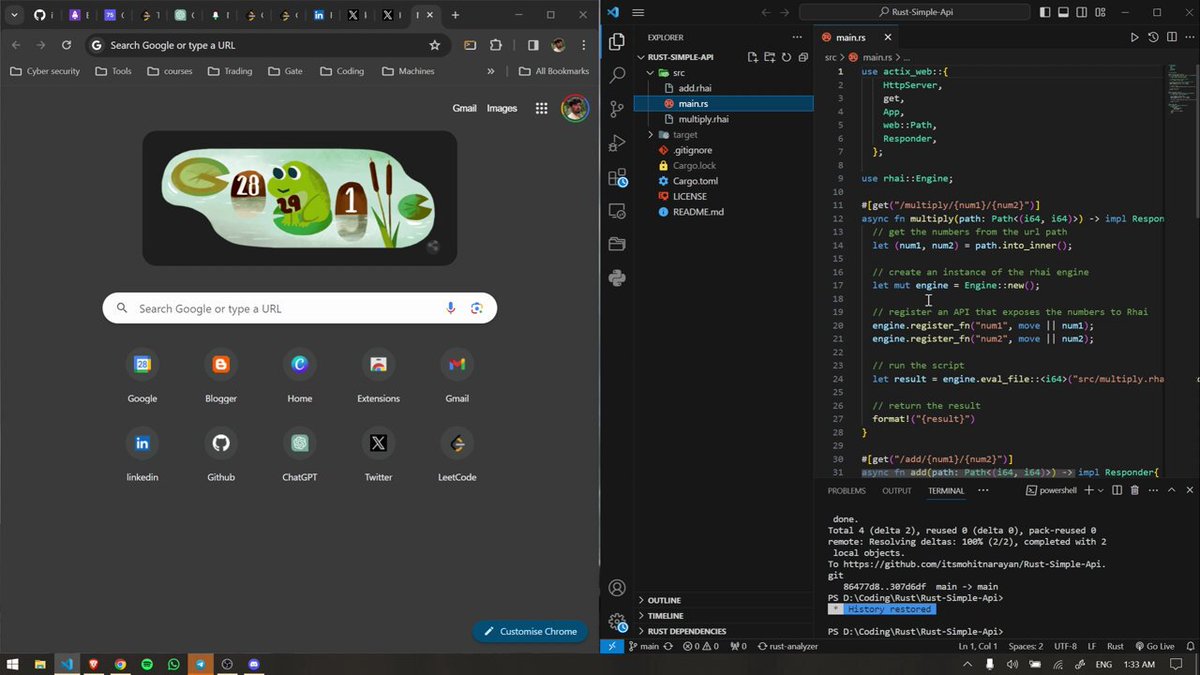Expand the OUTLINE section

click(664, 600)
